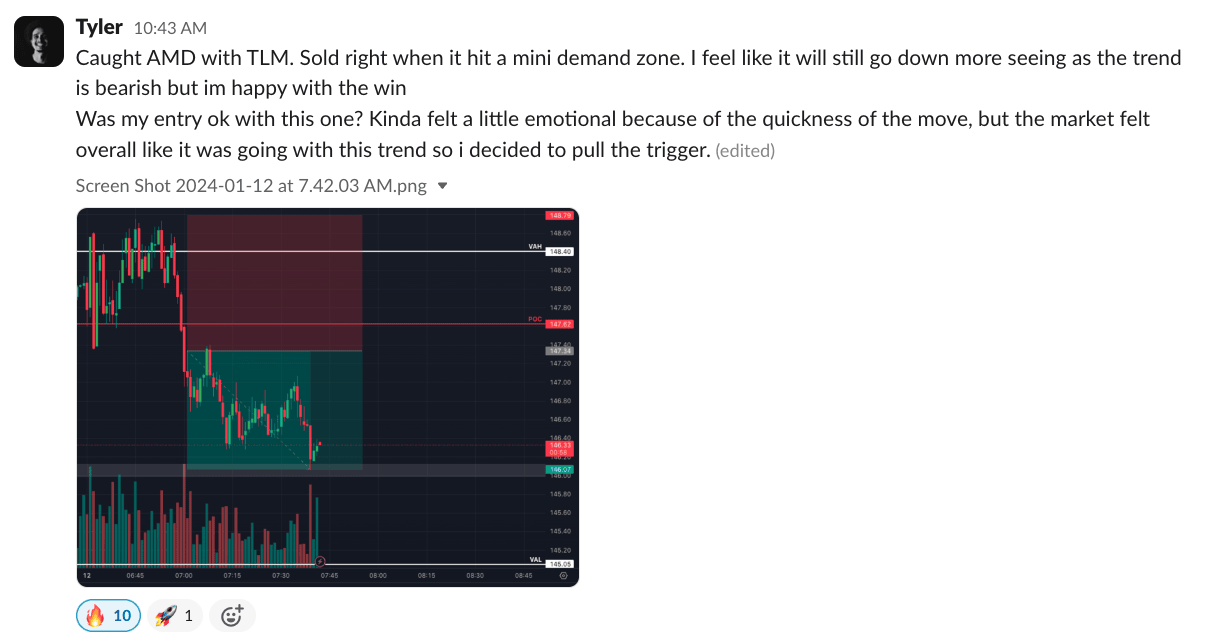The height and width of the screenshot is (638, 1214).
Task: Click the chart settings gear icon
Action: click(564, 576)
